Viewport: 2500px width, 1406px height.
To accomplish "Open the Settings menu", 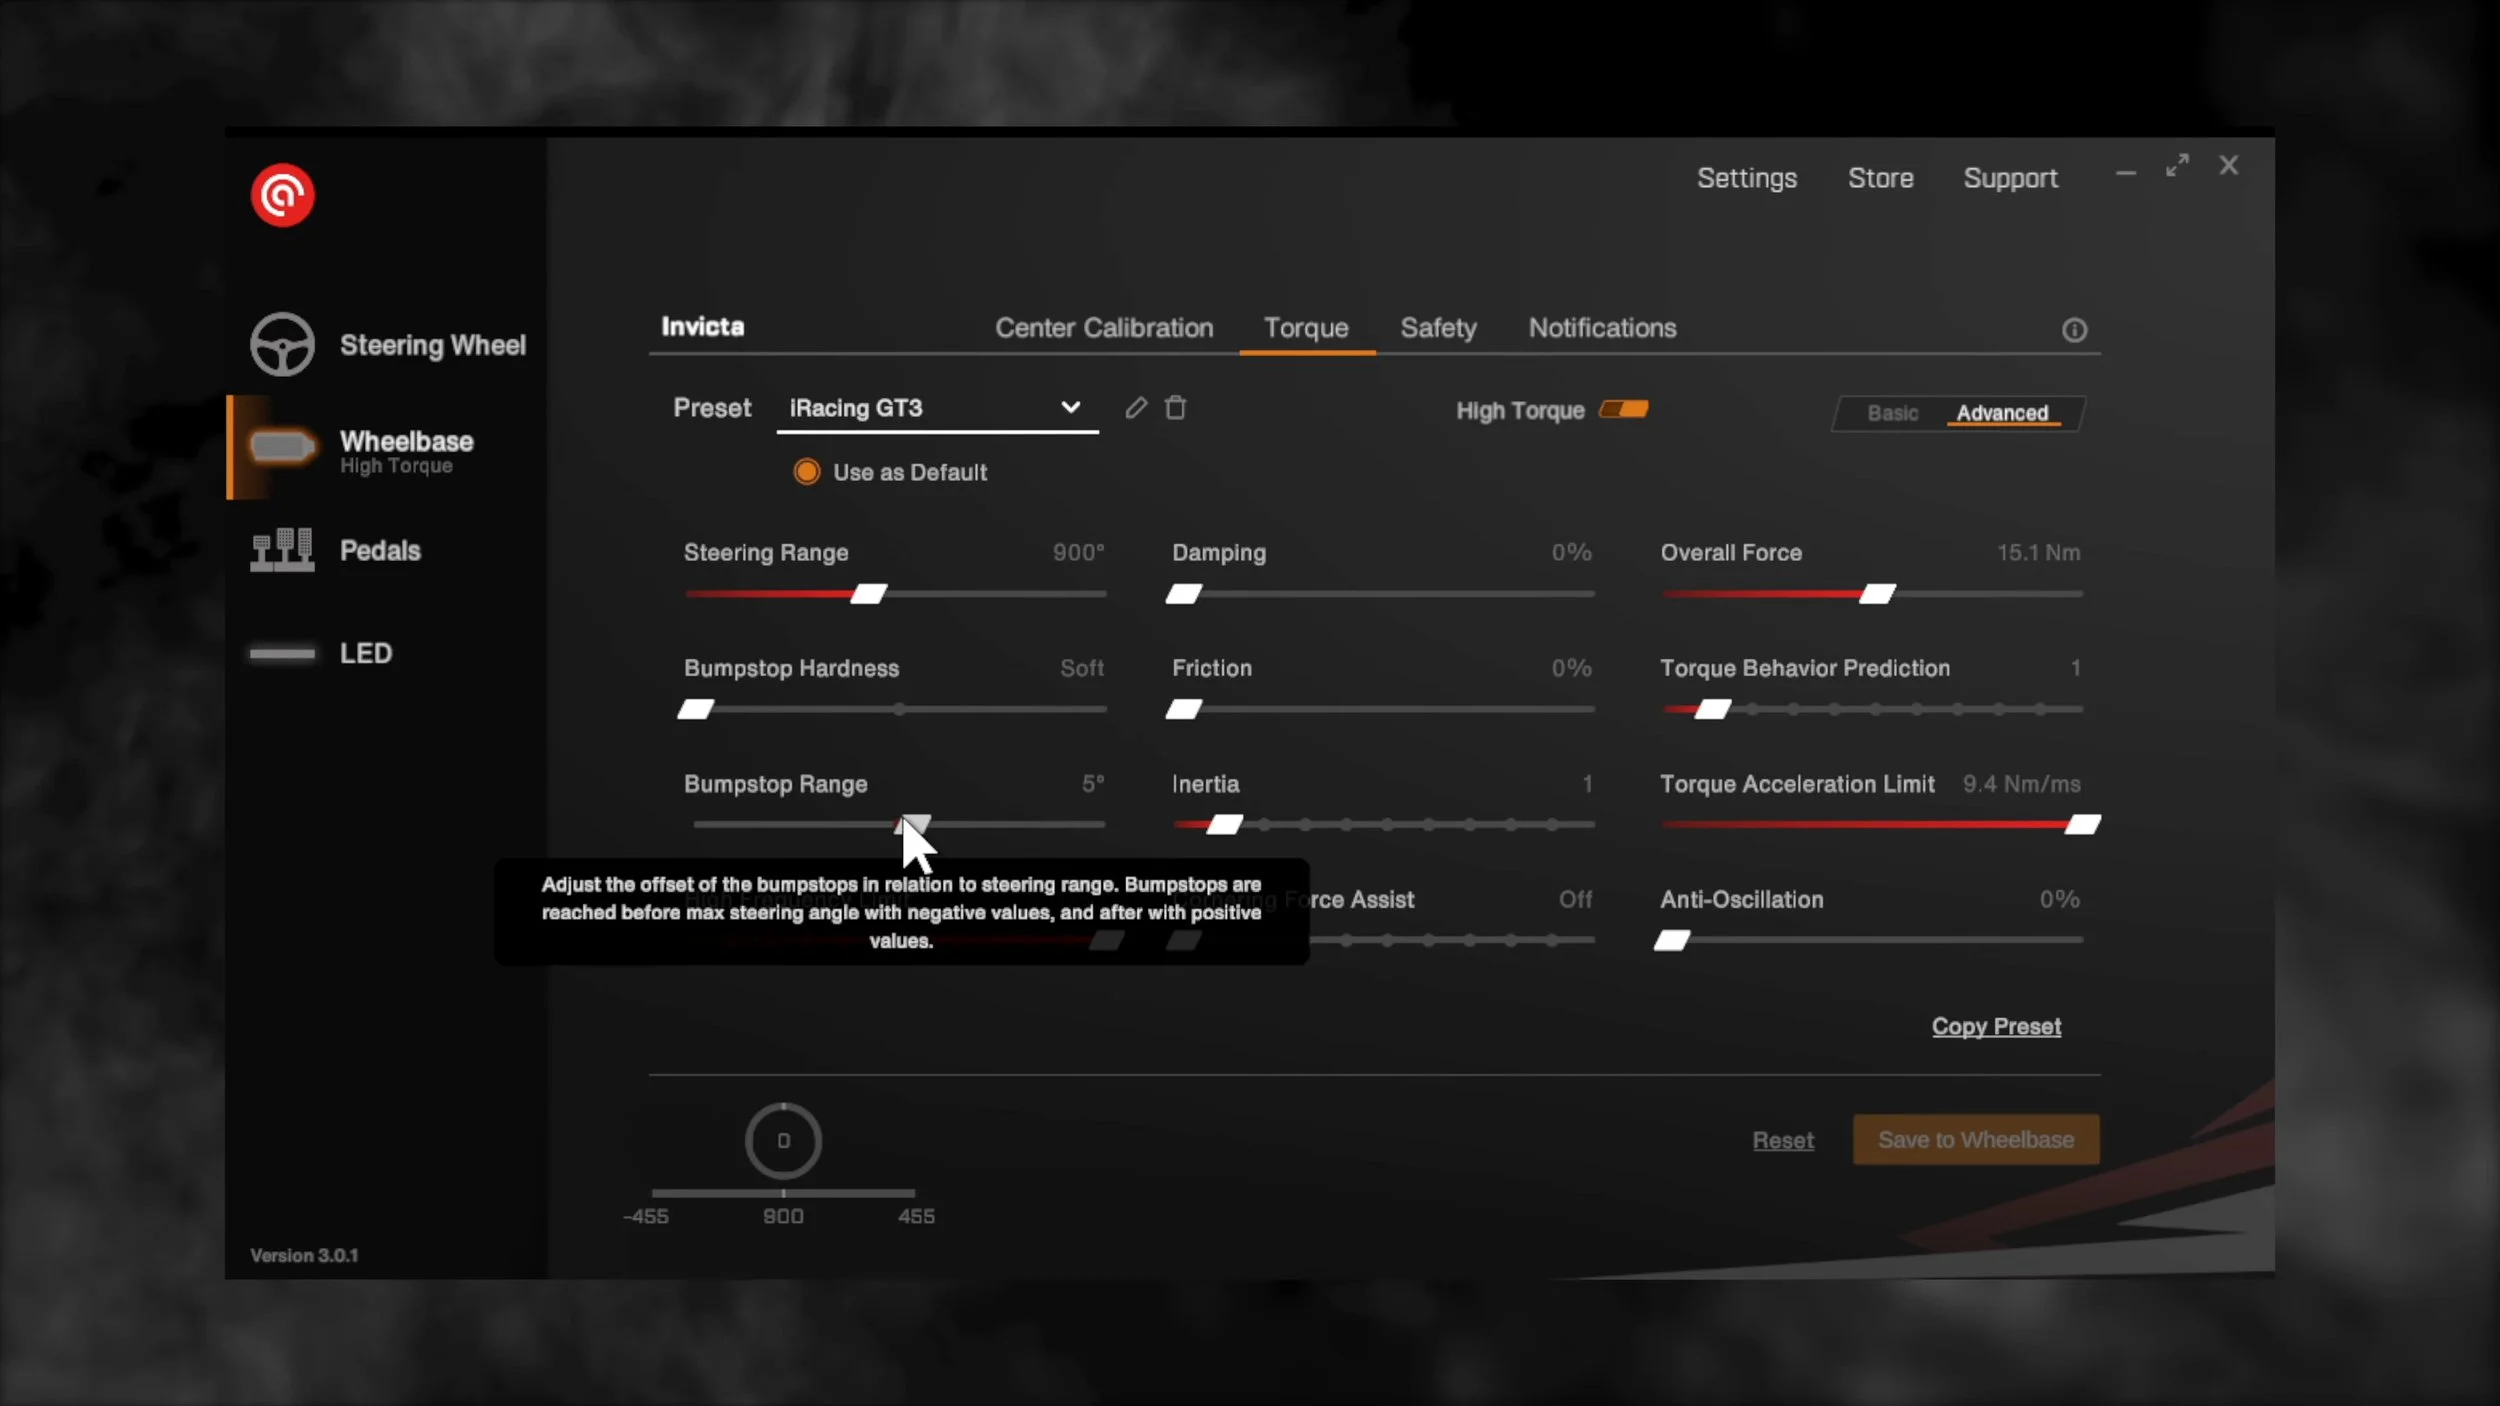I will (x=1747, y=178).
